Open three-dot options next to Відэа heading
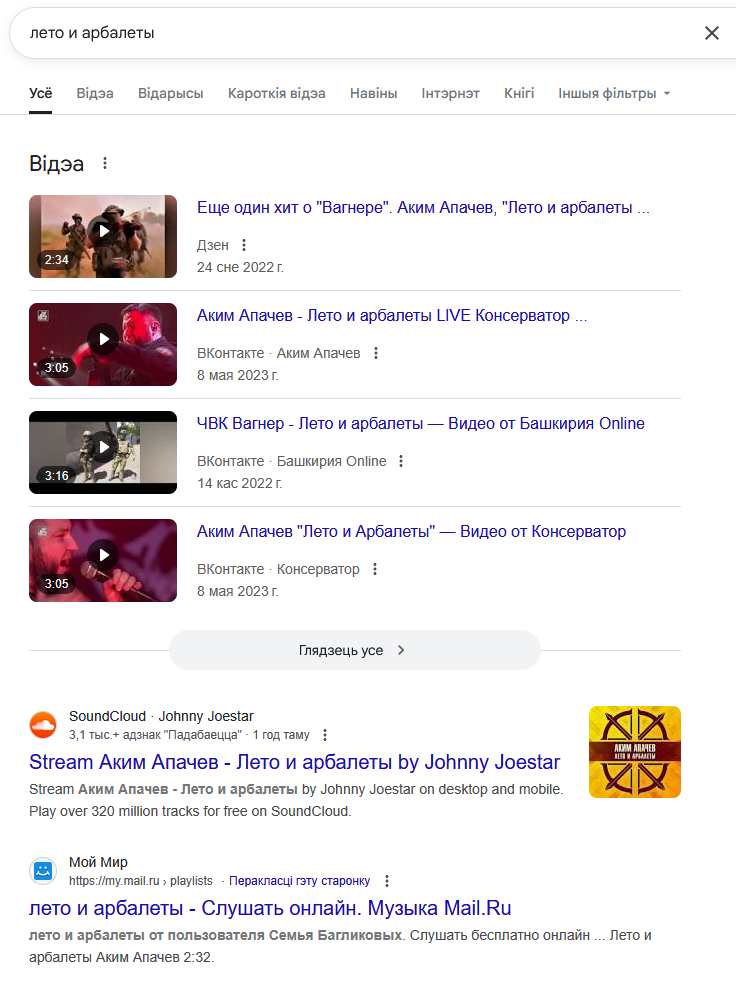The height and width of the screenshot is (981, 736). [x=105, y=163]
